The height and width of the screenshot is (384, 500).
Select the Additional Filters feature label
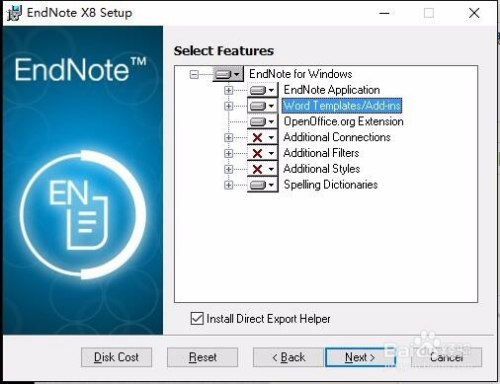click(321, 153)
